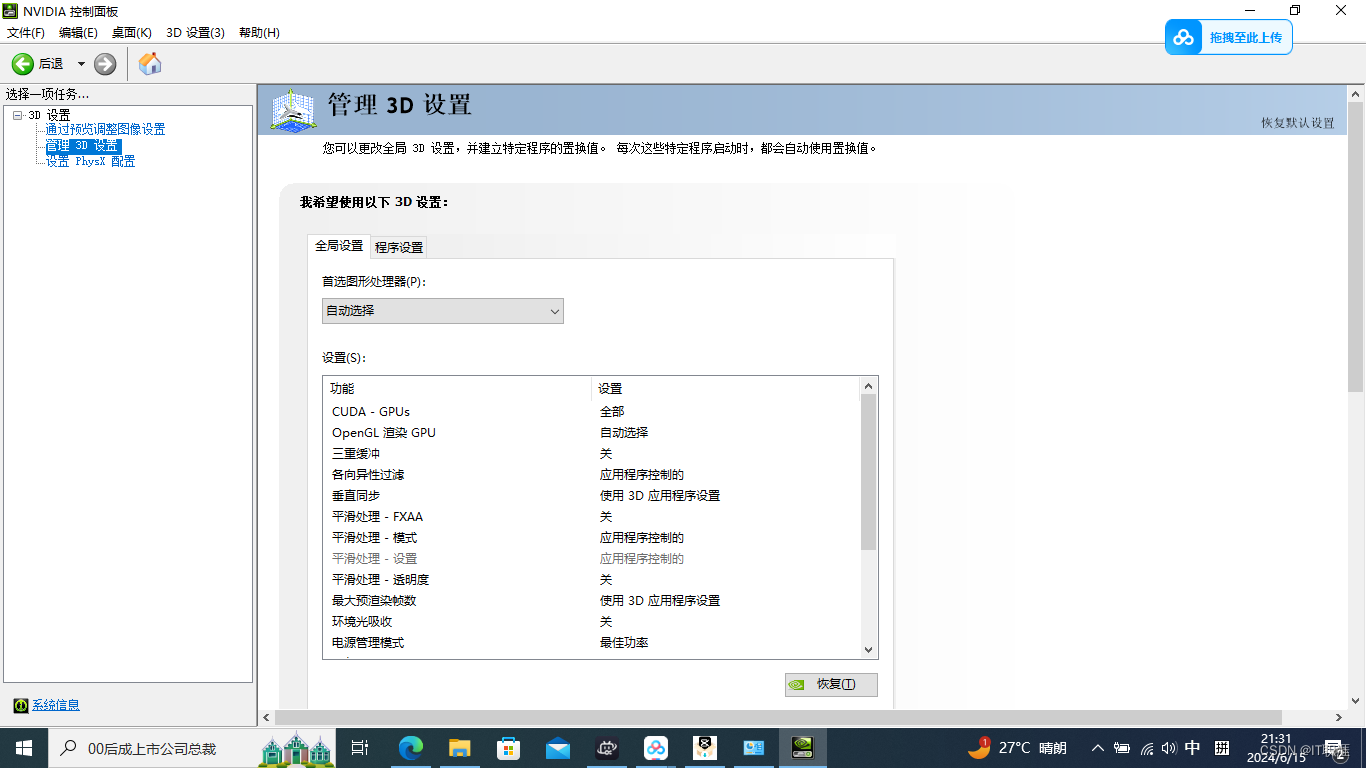This screenshot has width=1366, height=768.
Task: Open the 系统信息 link
Action: pyautogui.click(x=56, y=705)
